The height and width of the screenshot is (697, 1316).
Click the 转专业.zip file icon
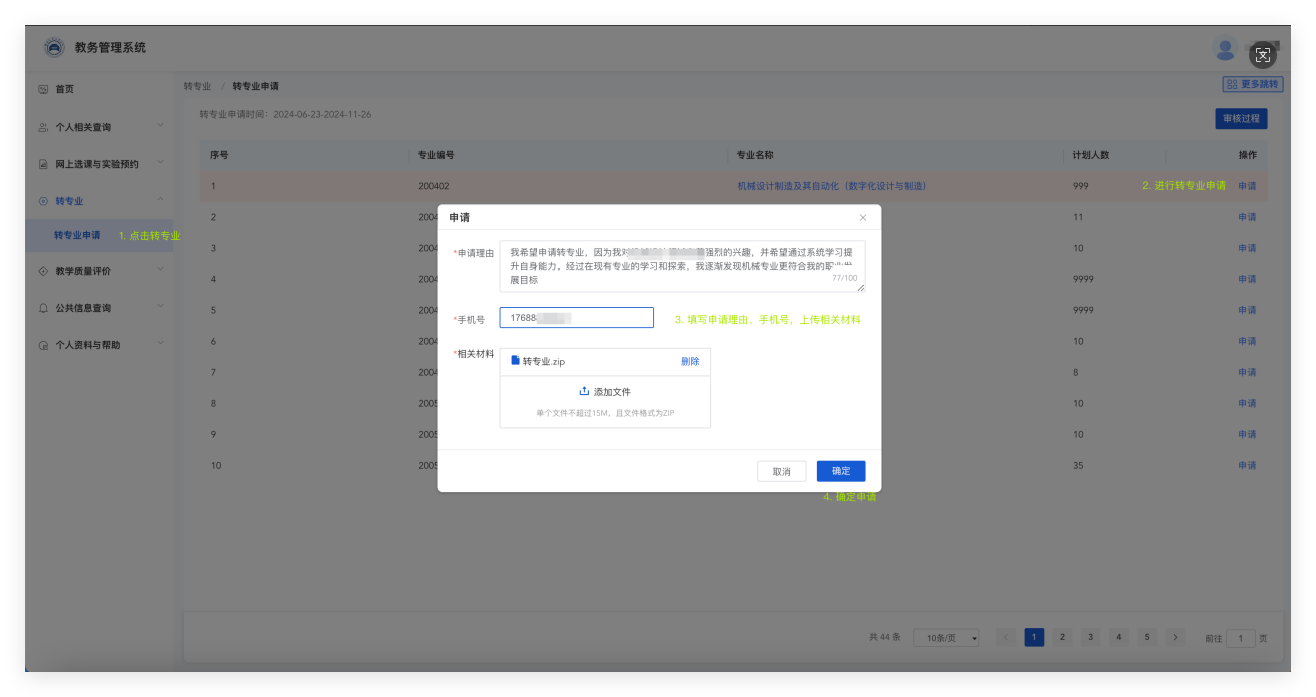click(x=515, y=360)
